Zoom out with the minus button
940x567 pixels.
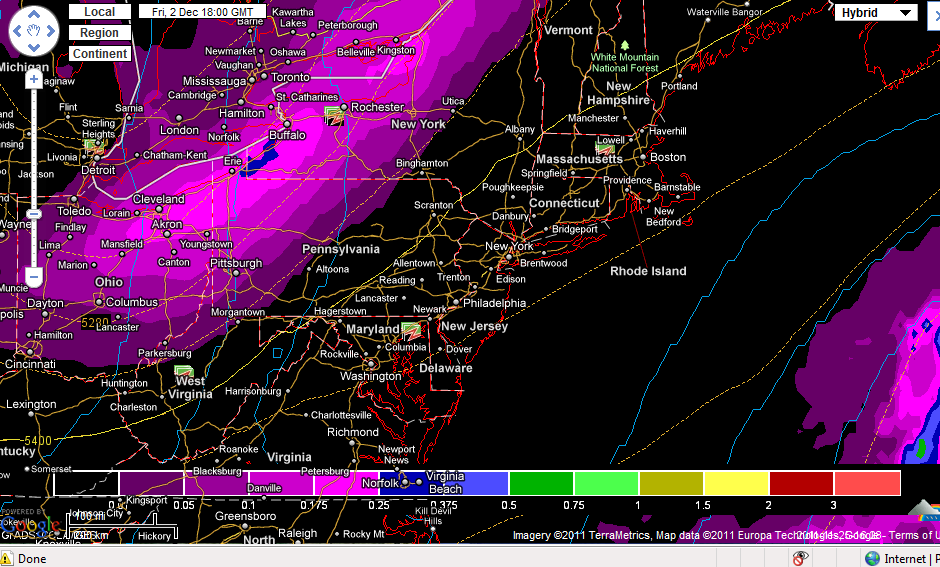tap(34, 277)
